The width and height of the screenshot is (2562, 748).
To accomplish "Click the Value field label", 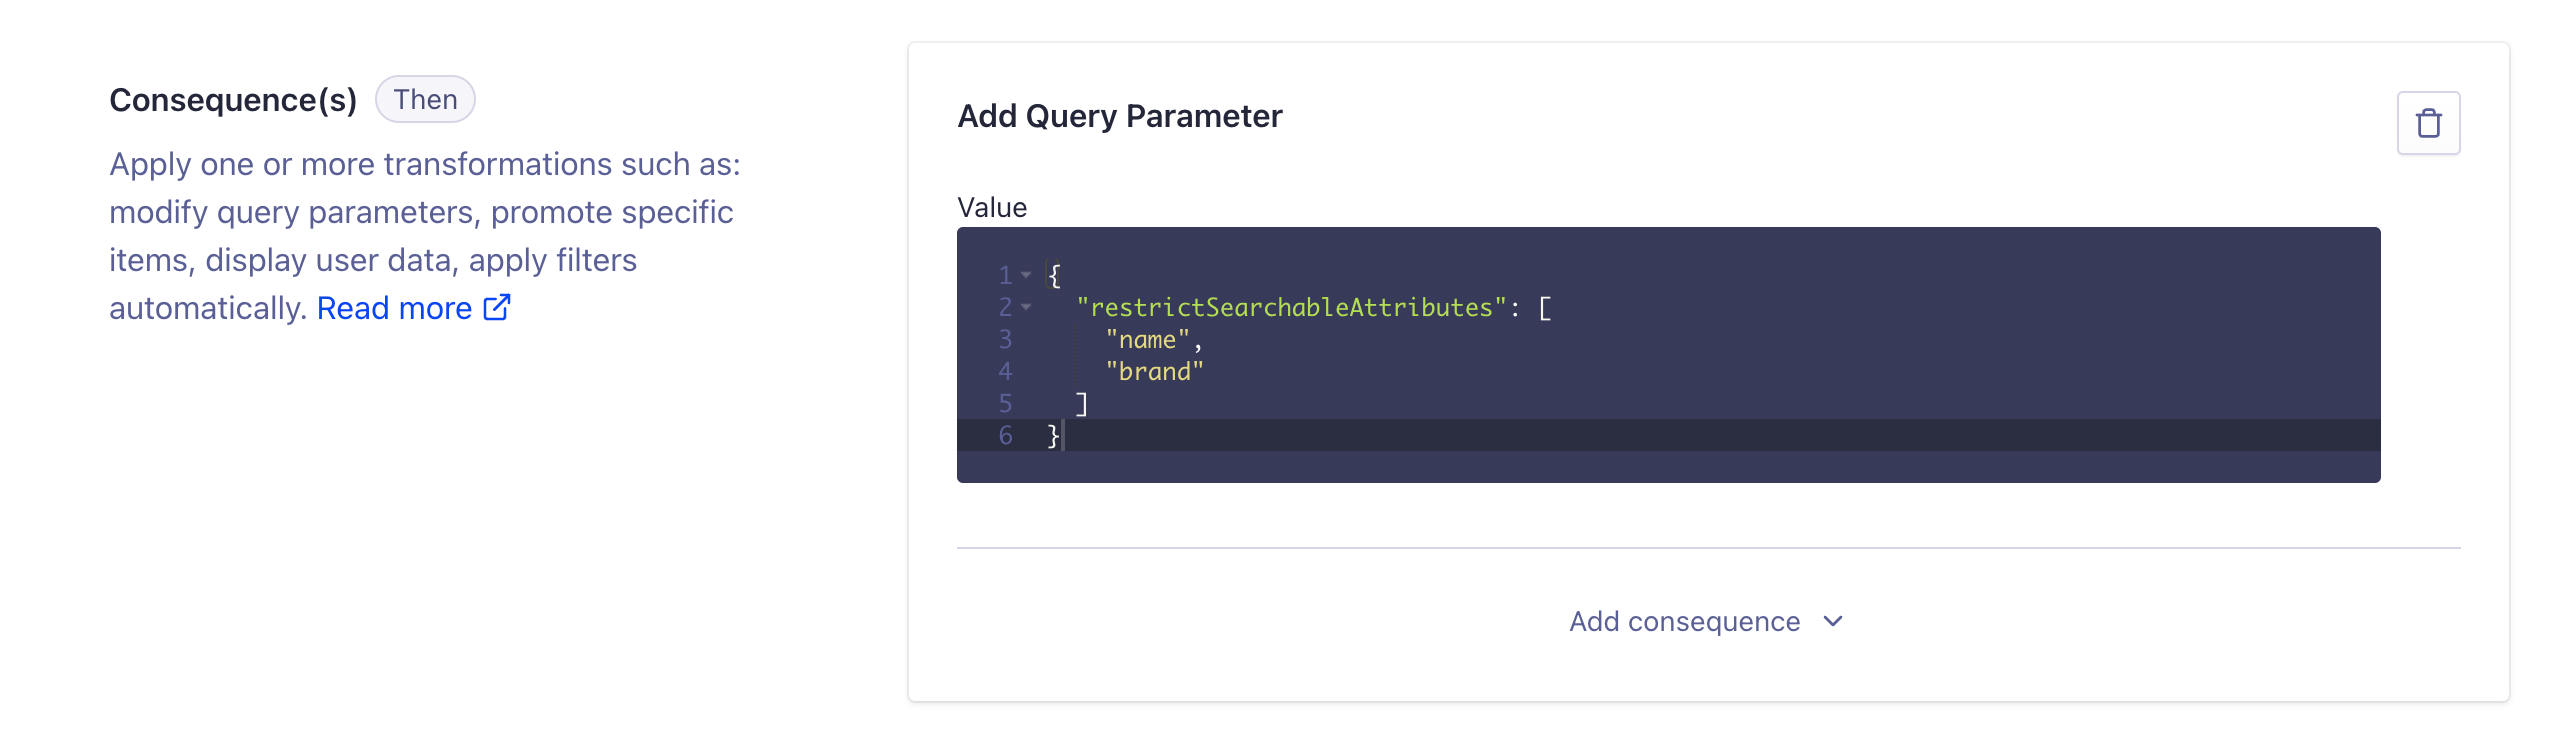I will click(992, 207).
